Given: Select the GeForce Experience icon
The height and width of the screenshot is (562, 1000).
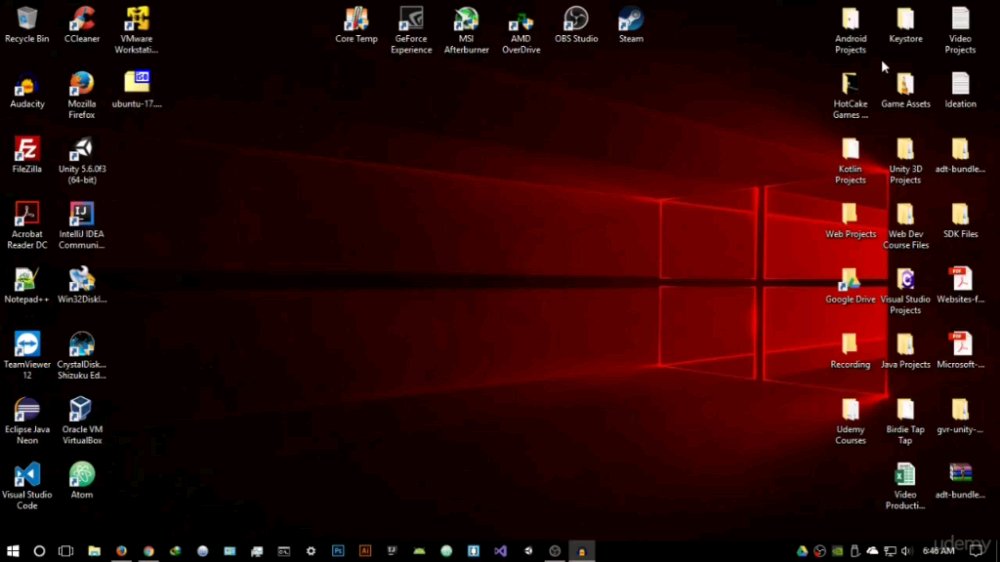Looking at the screenshot, I should [411, 30].
